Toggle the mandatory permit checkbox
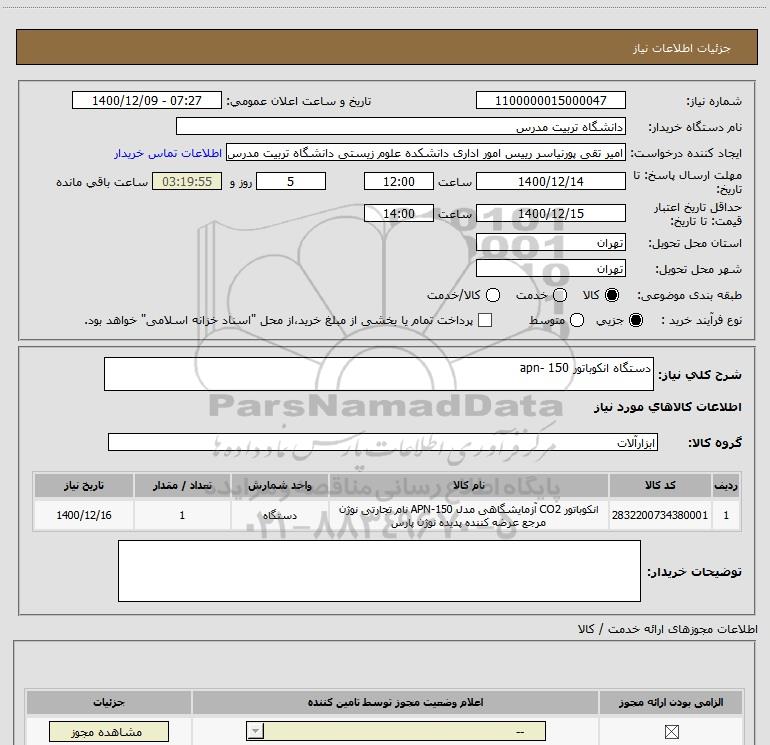Viewport: 770px width, 745px height. 671,732
